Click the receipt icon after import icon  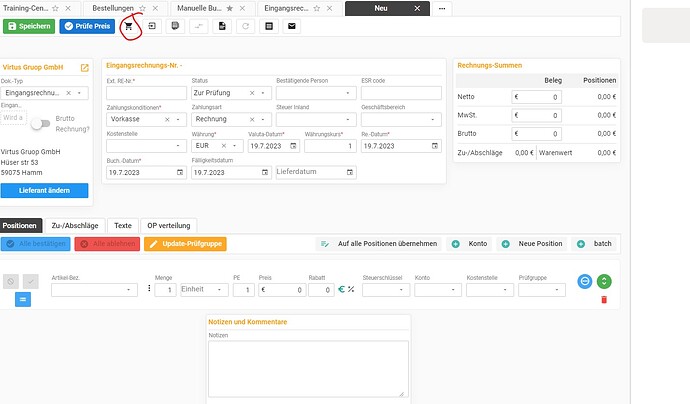pyautogui.click(x=175, y=26)
